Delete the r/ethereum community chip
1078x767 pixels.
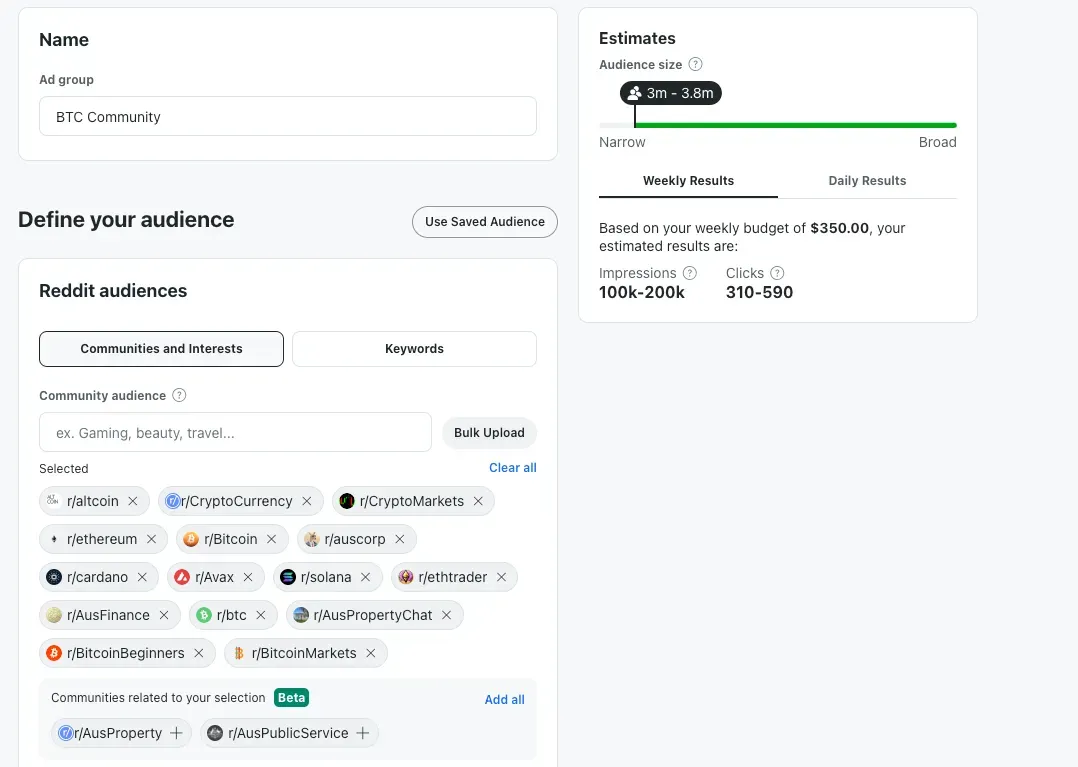coord(151,539)
